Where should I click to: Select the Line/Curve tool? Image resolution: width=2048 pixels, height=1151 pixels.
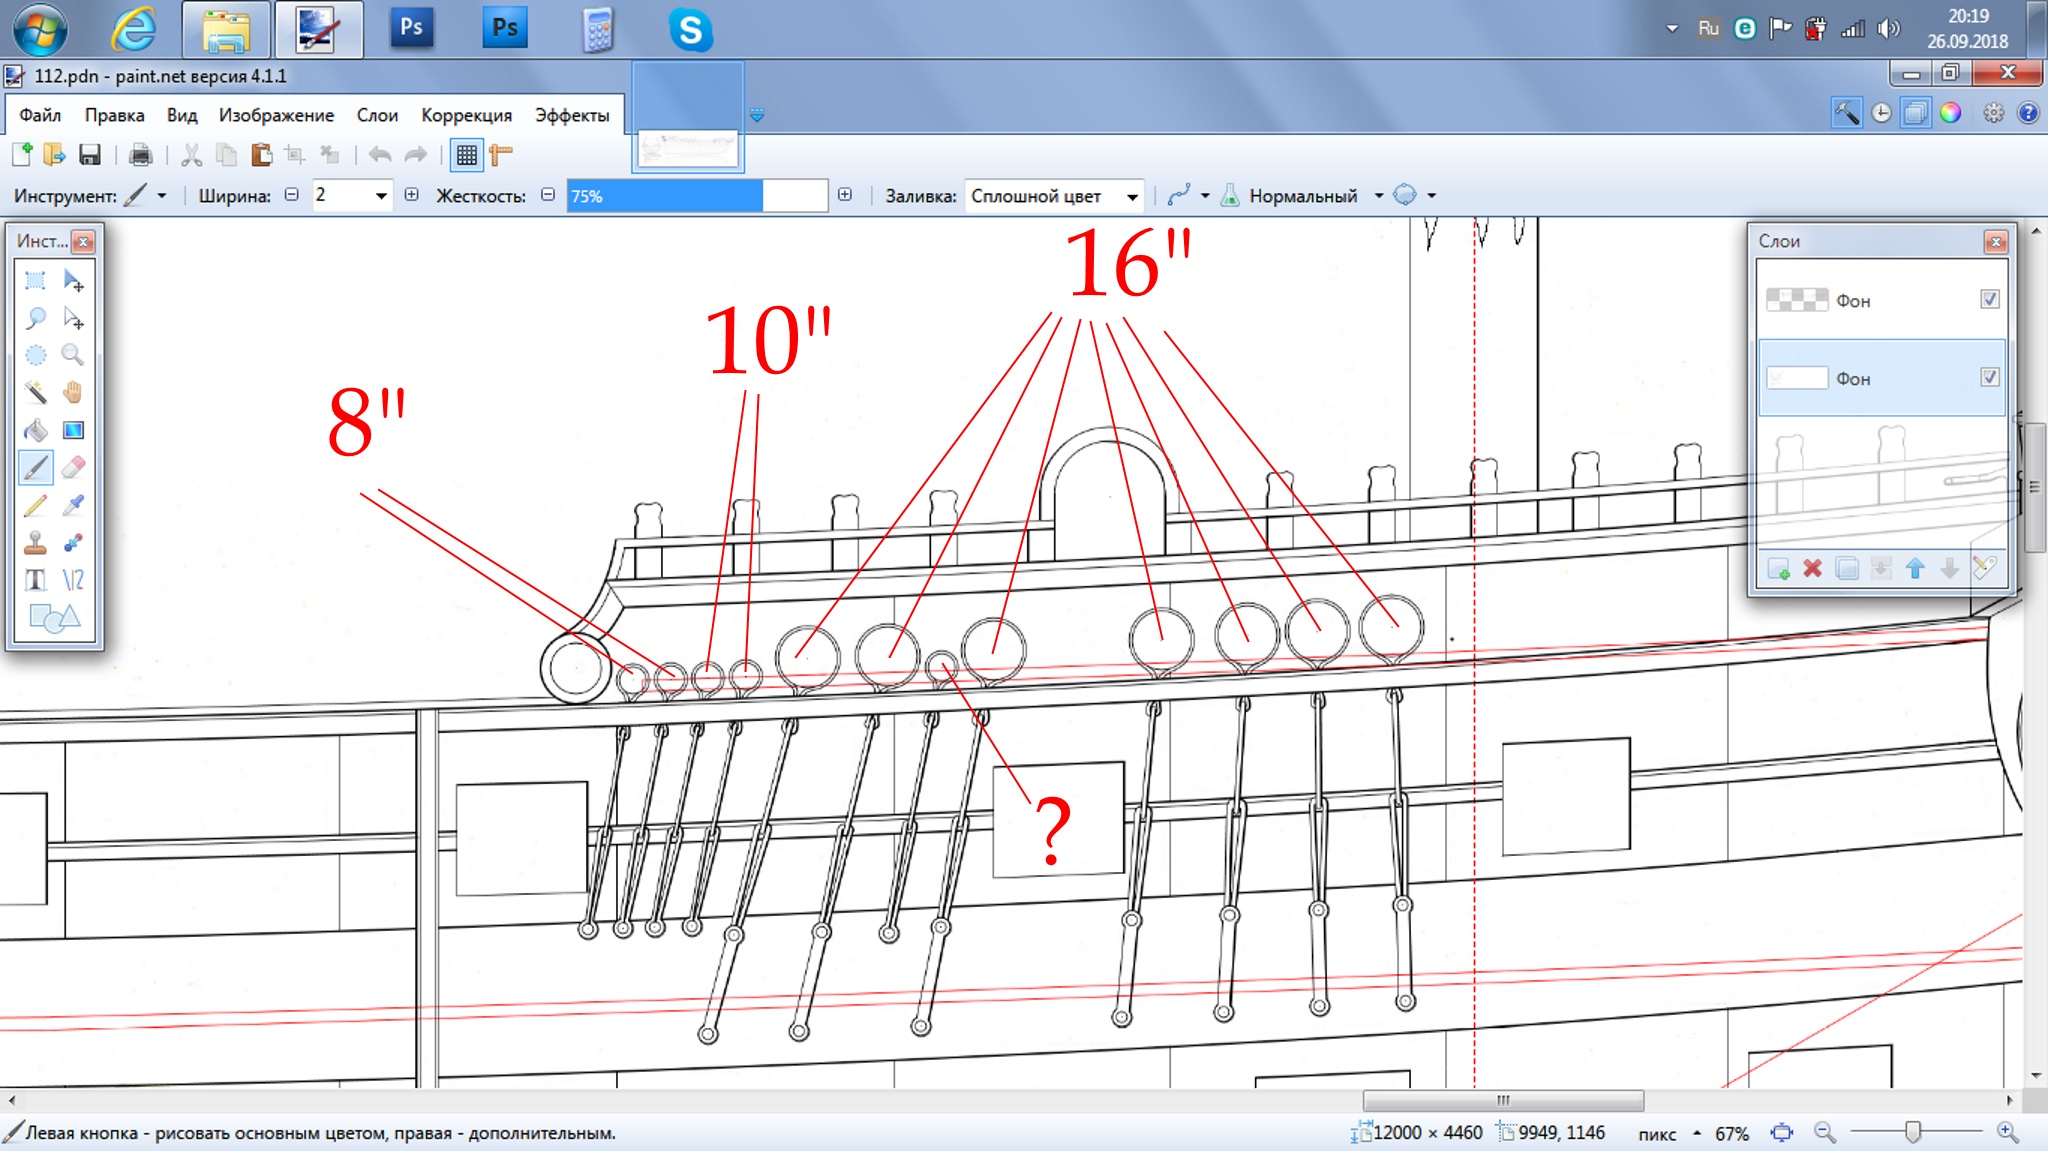click(73, 580)
